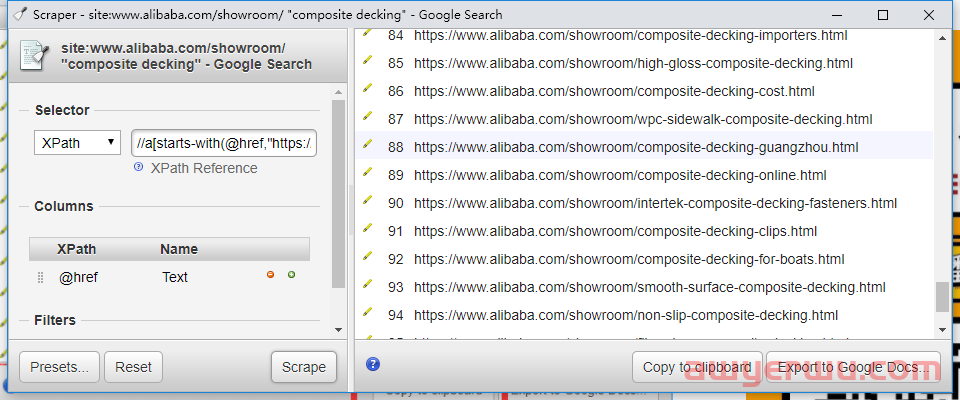The image size is (960, 400).
Task: Click the XPath column header
Action: 77,249
